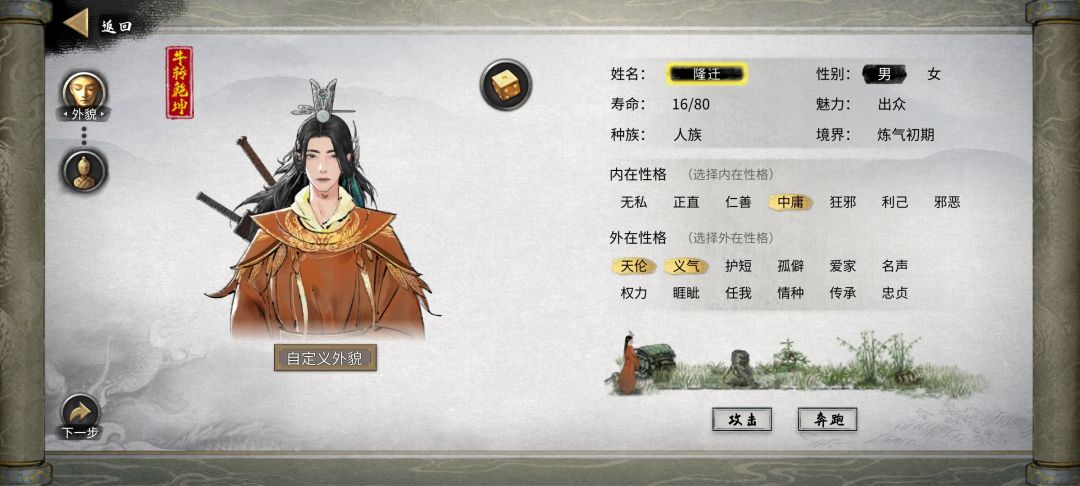The width and height of the screenshot is (1080, 486).
Task: Preview the 攻击 attack animation
Action: pos(742,419)
